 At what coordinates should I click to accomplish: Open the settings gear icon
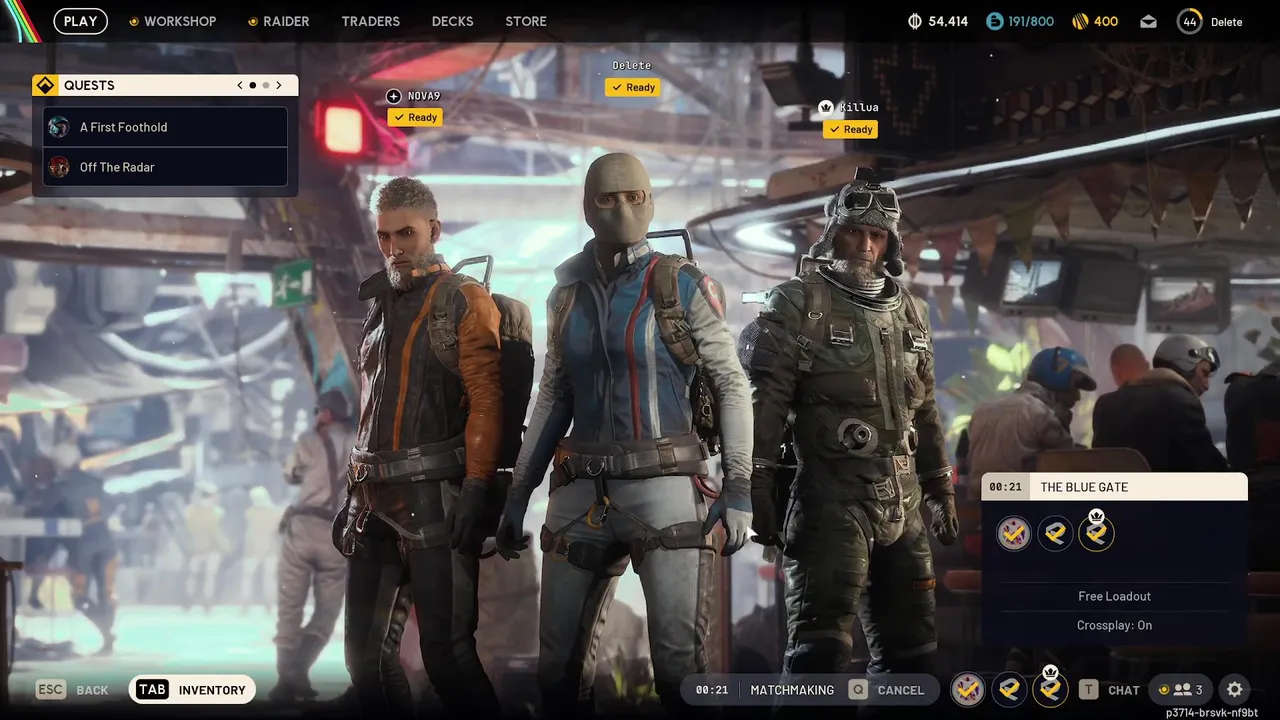click(1235, 689)
